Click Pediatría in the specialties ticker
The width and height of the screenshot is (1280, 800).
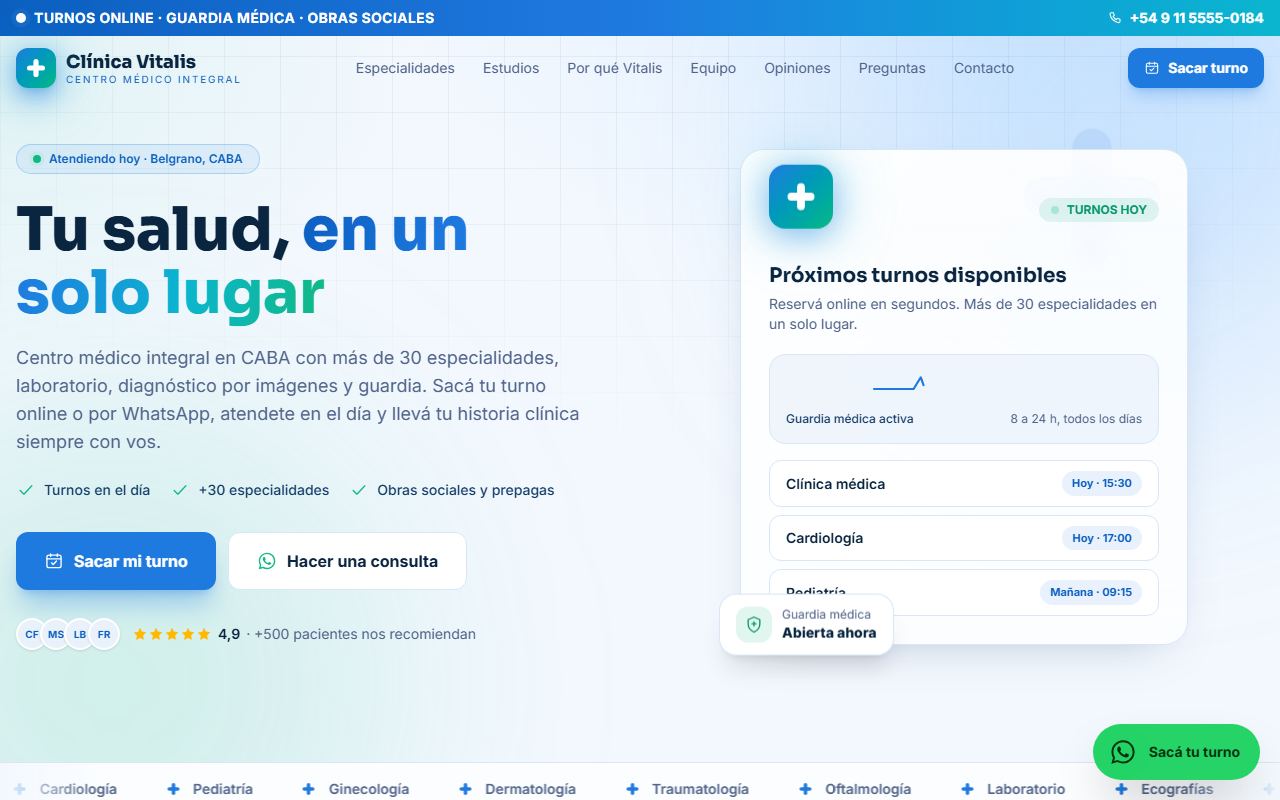click(223, 789)
